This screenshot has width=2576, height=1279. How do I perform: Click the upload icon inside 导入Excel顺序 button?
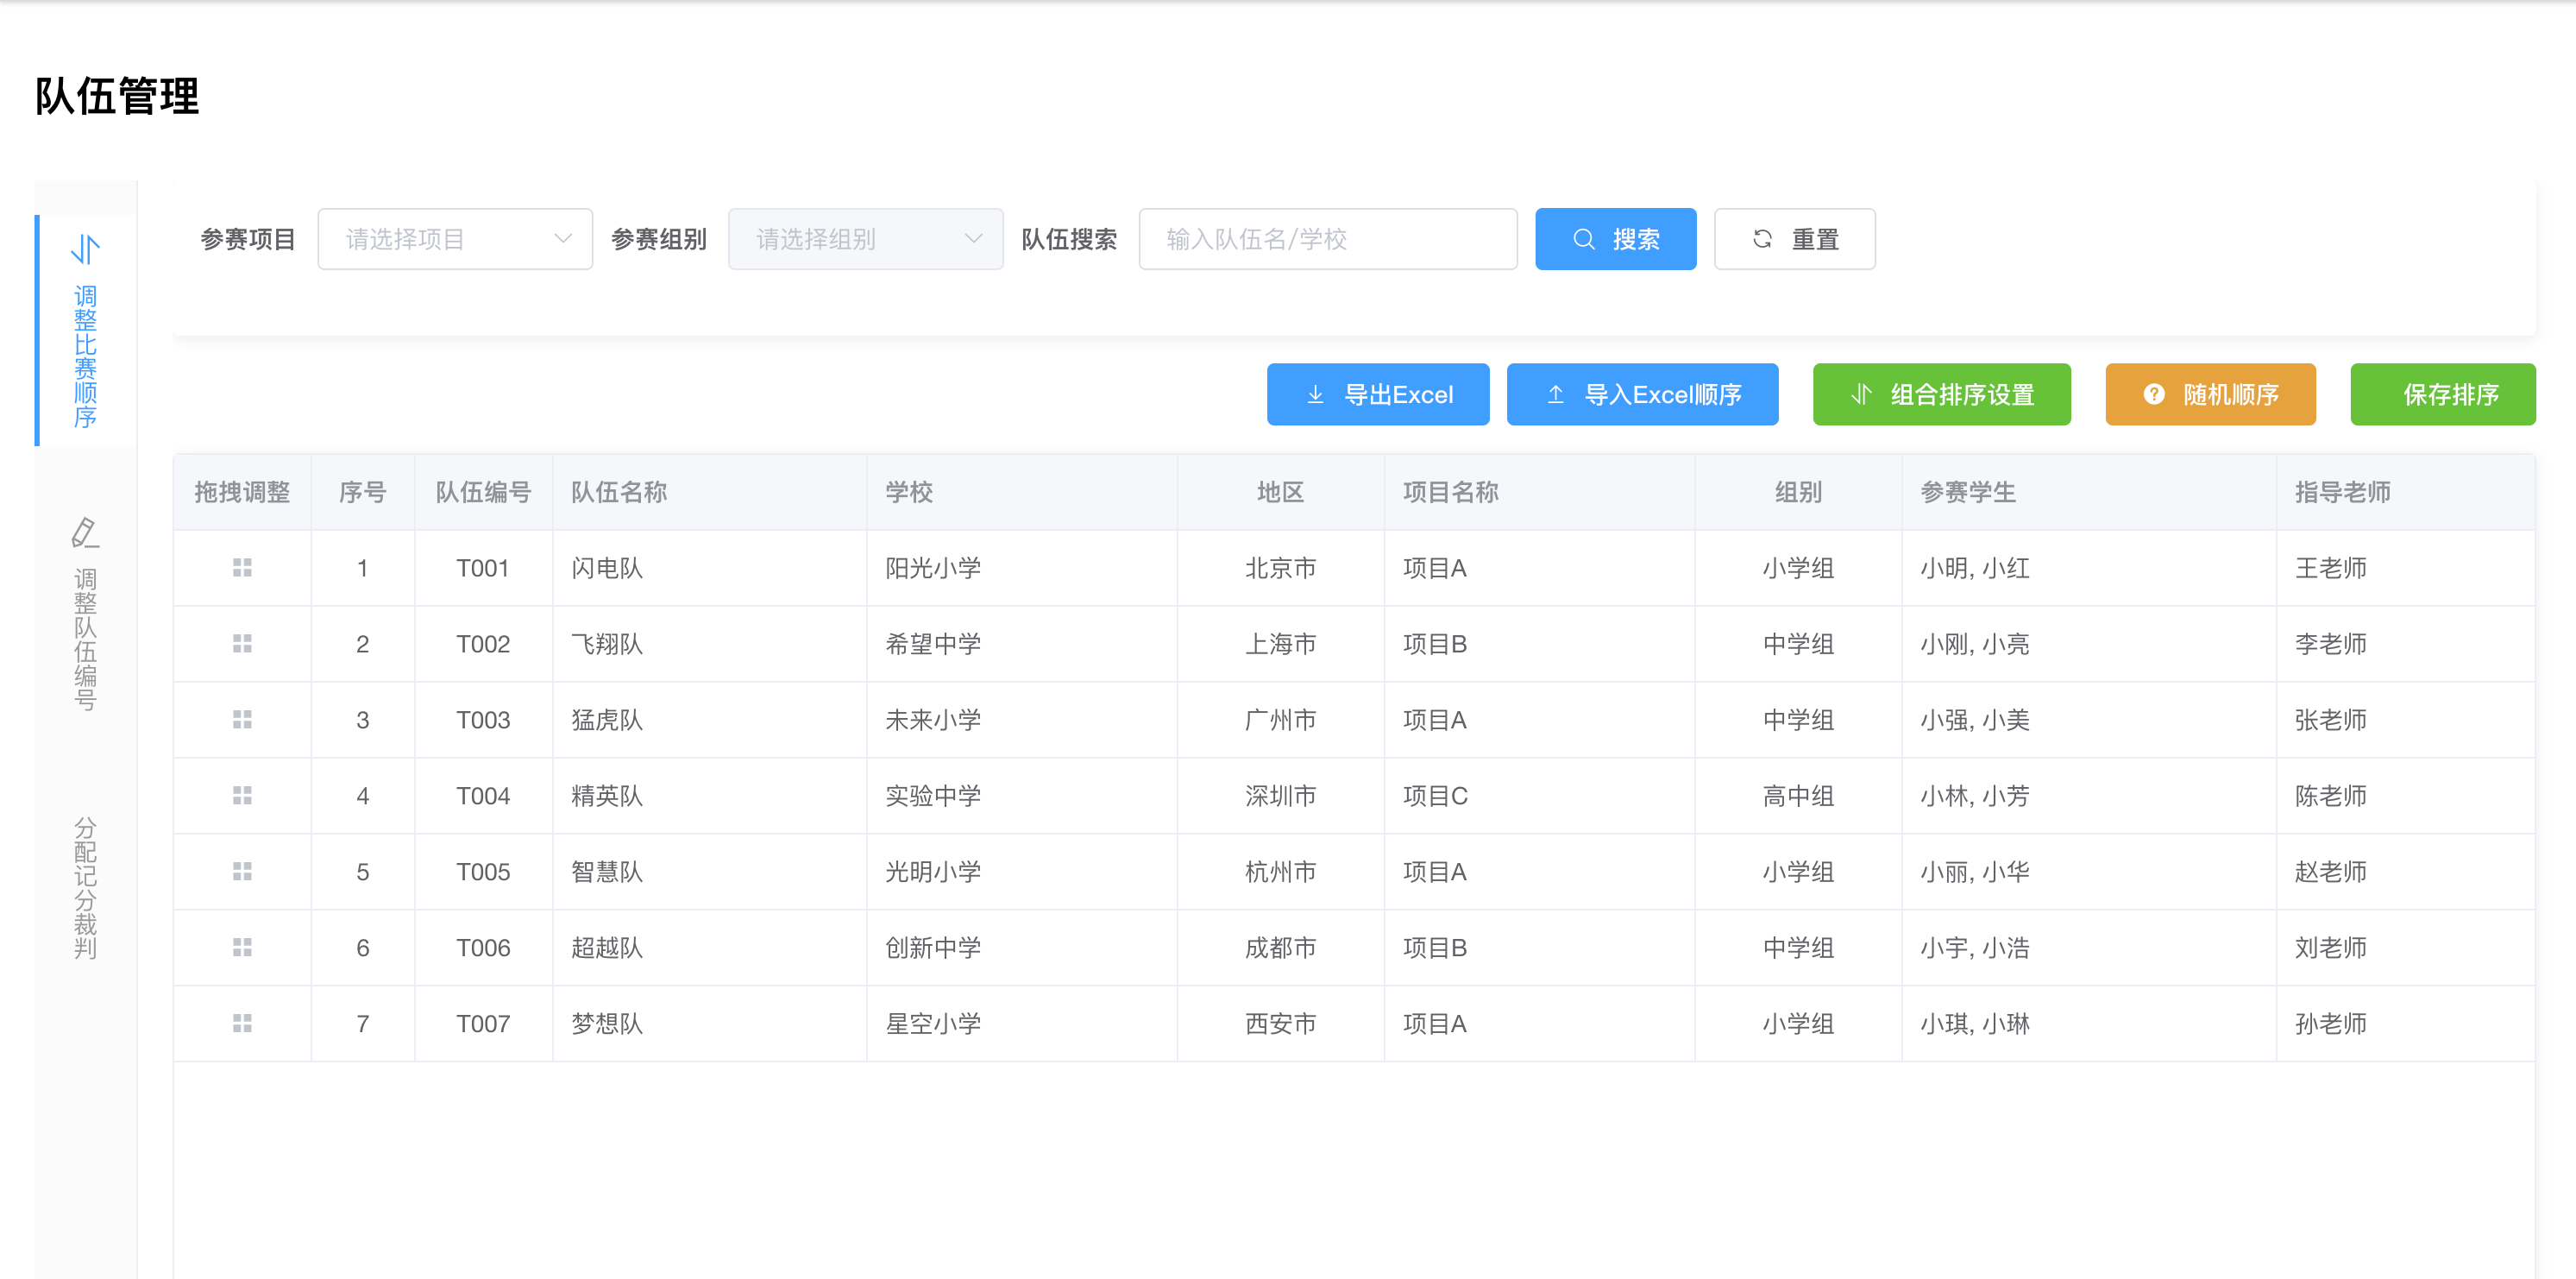[x=1556, y=394]
